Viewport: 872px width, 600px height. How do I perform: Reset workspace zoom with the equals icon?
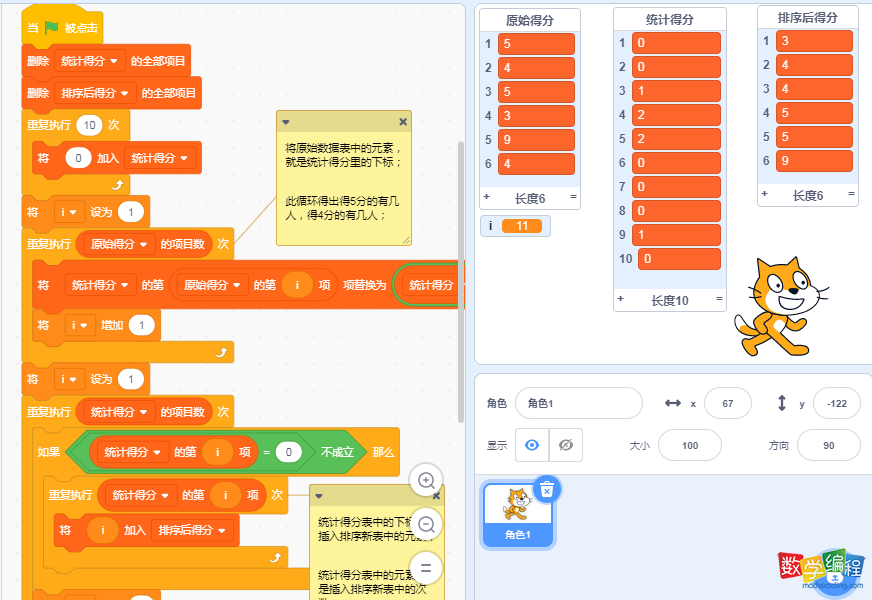426,567
